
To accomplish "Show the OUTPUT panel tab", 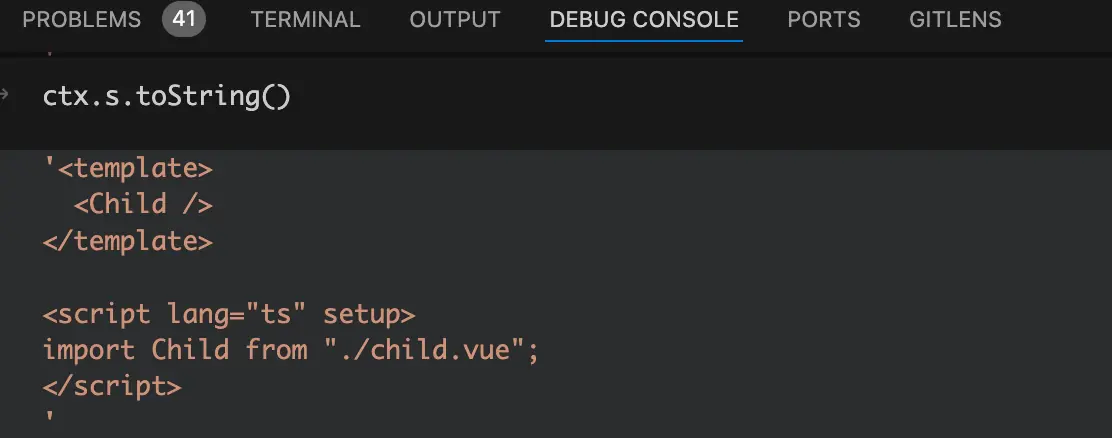I will (x=455, y=20).
